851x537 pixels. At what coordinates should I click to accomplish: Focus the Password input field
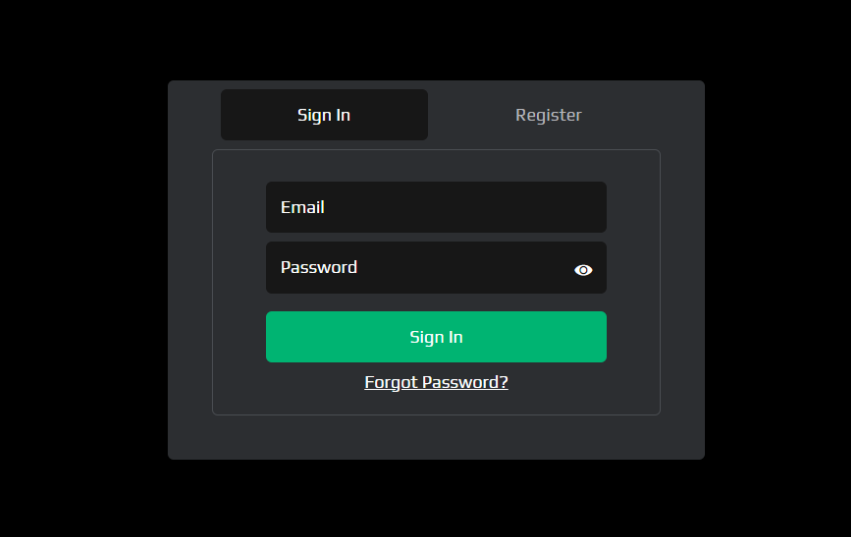[x=420, y=267]
